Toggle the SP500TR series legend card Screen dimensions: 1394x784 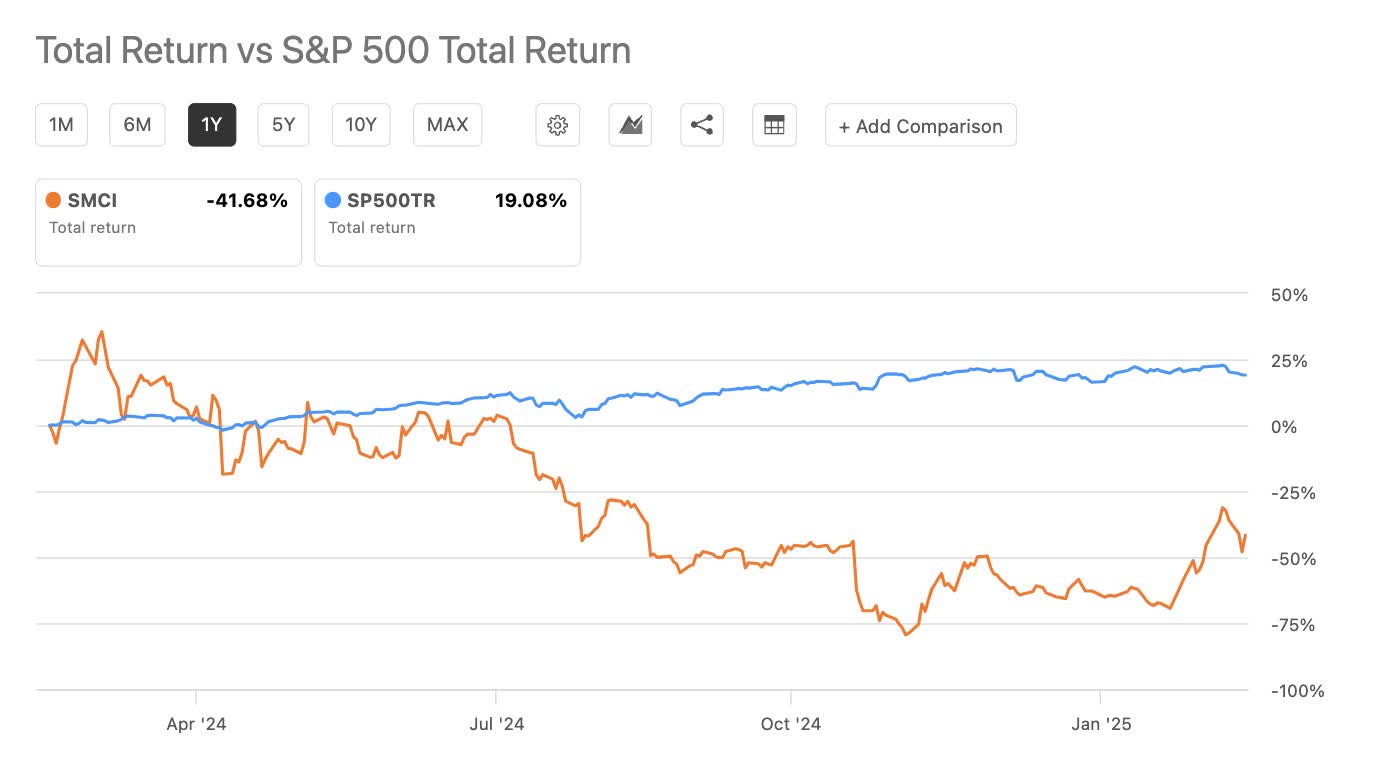point(447,221)
